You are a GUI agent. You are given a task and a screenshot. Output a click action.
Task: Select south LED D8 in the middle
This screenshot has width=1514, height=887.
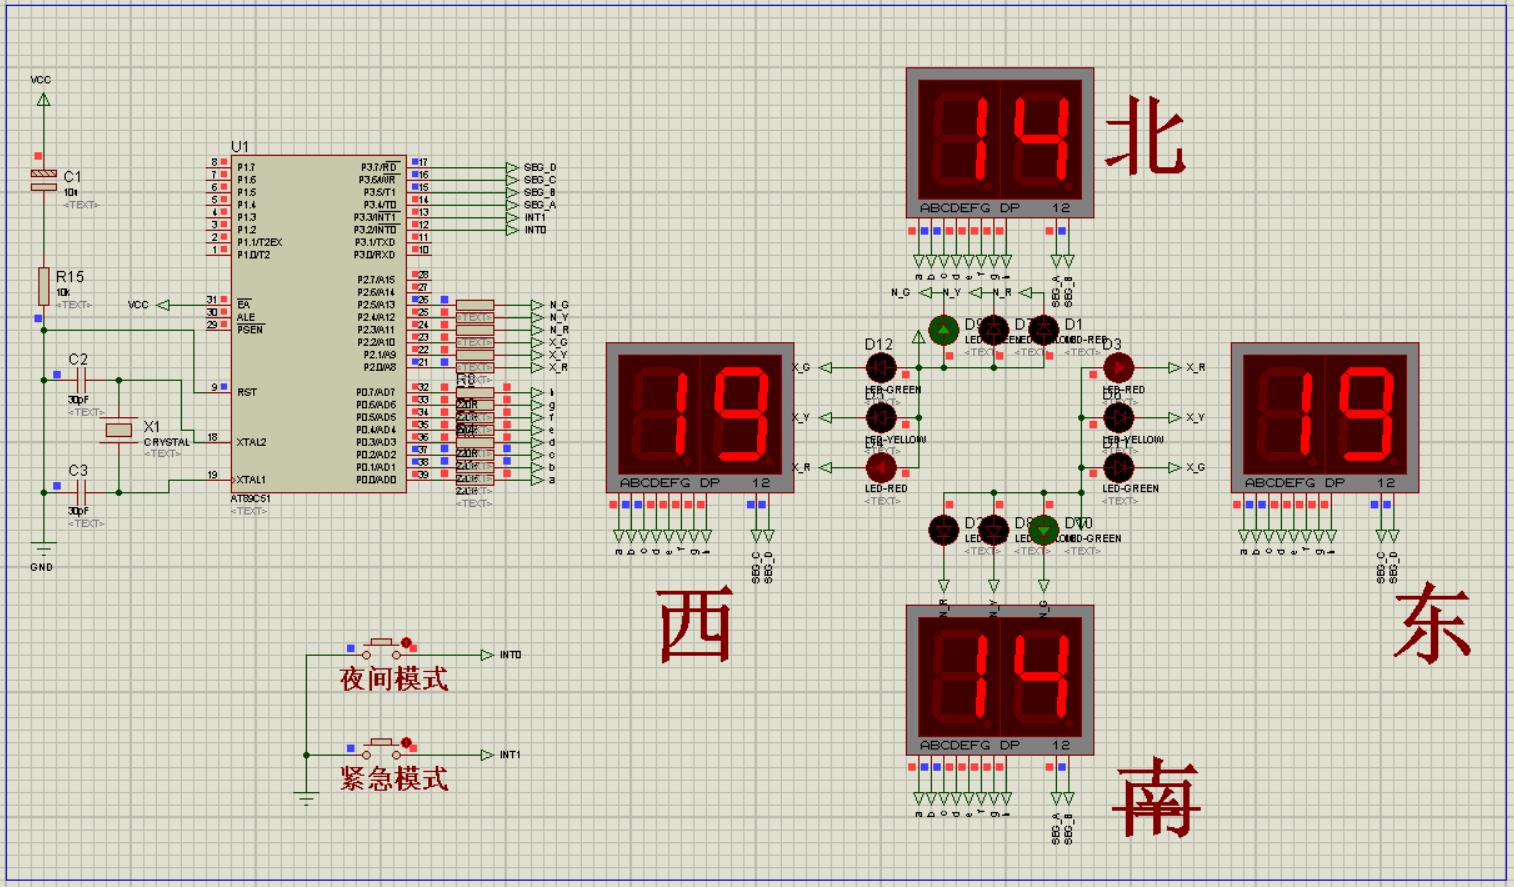(x=993, y=530)
